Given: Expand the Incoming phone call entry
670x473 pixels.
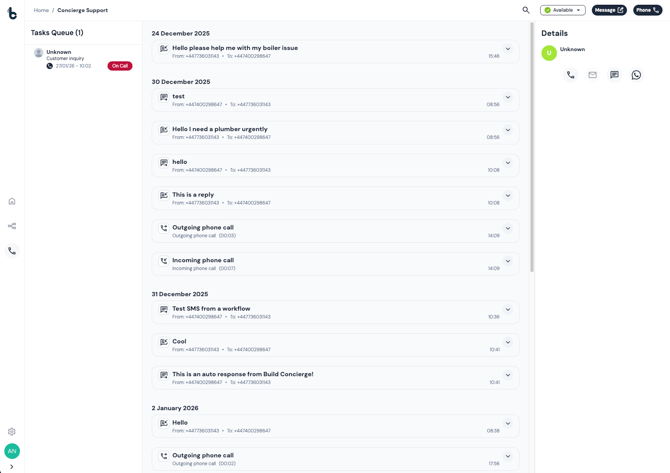Looking at the screenshot, I should [508, 261].
